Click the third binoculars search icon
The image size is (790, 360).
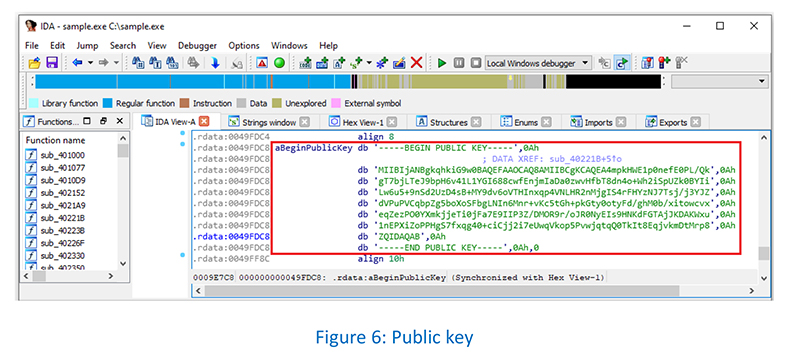click(172, 63)
